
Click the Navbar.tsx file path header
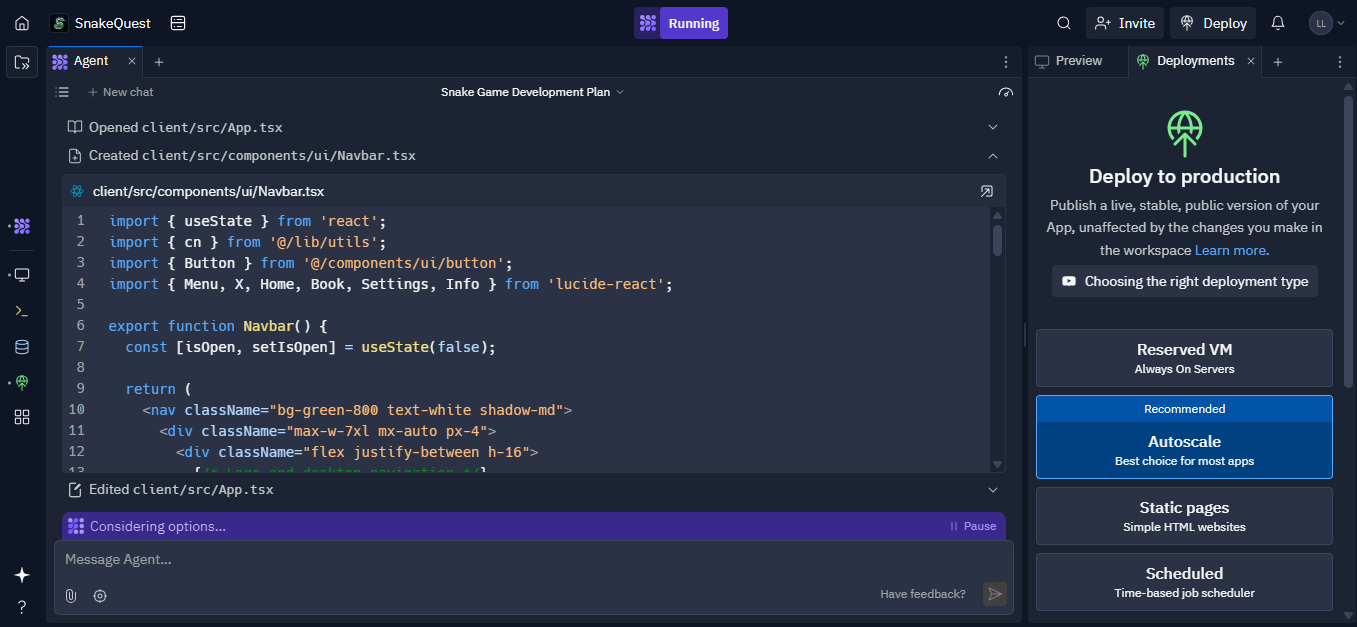(x=208, y=191)
